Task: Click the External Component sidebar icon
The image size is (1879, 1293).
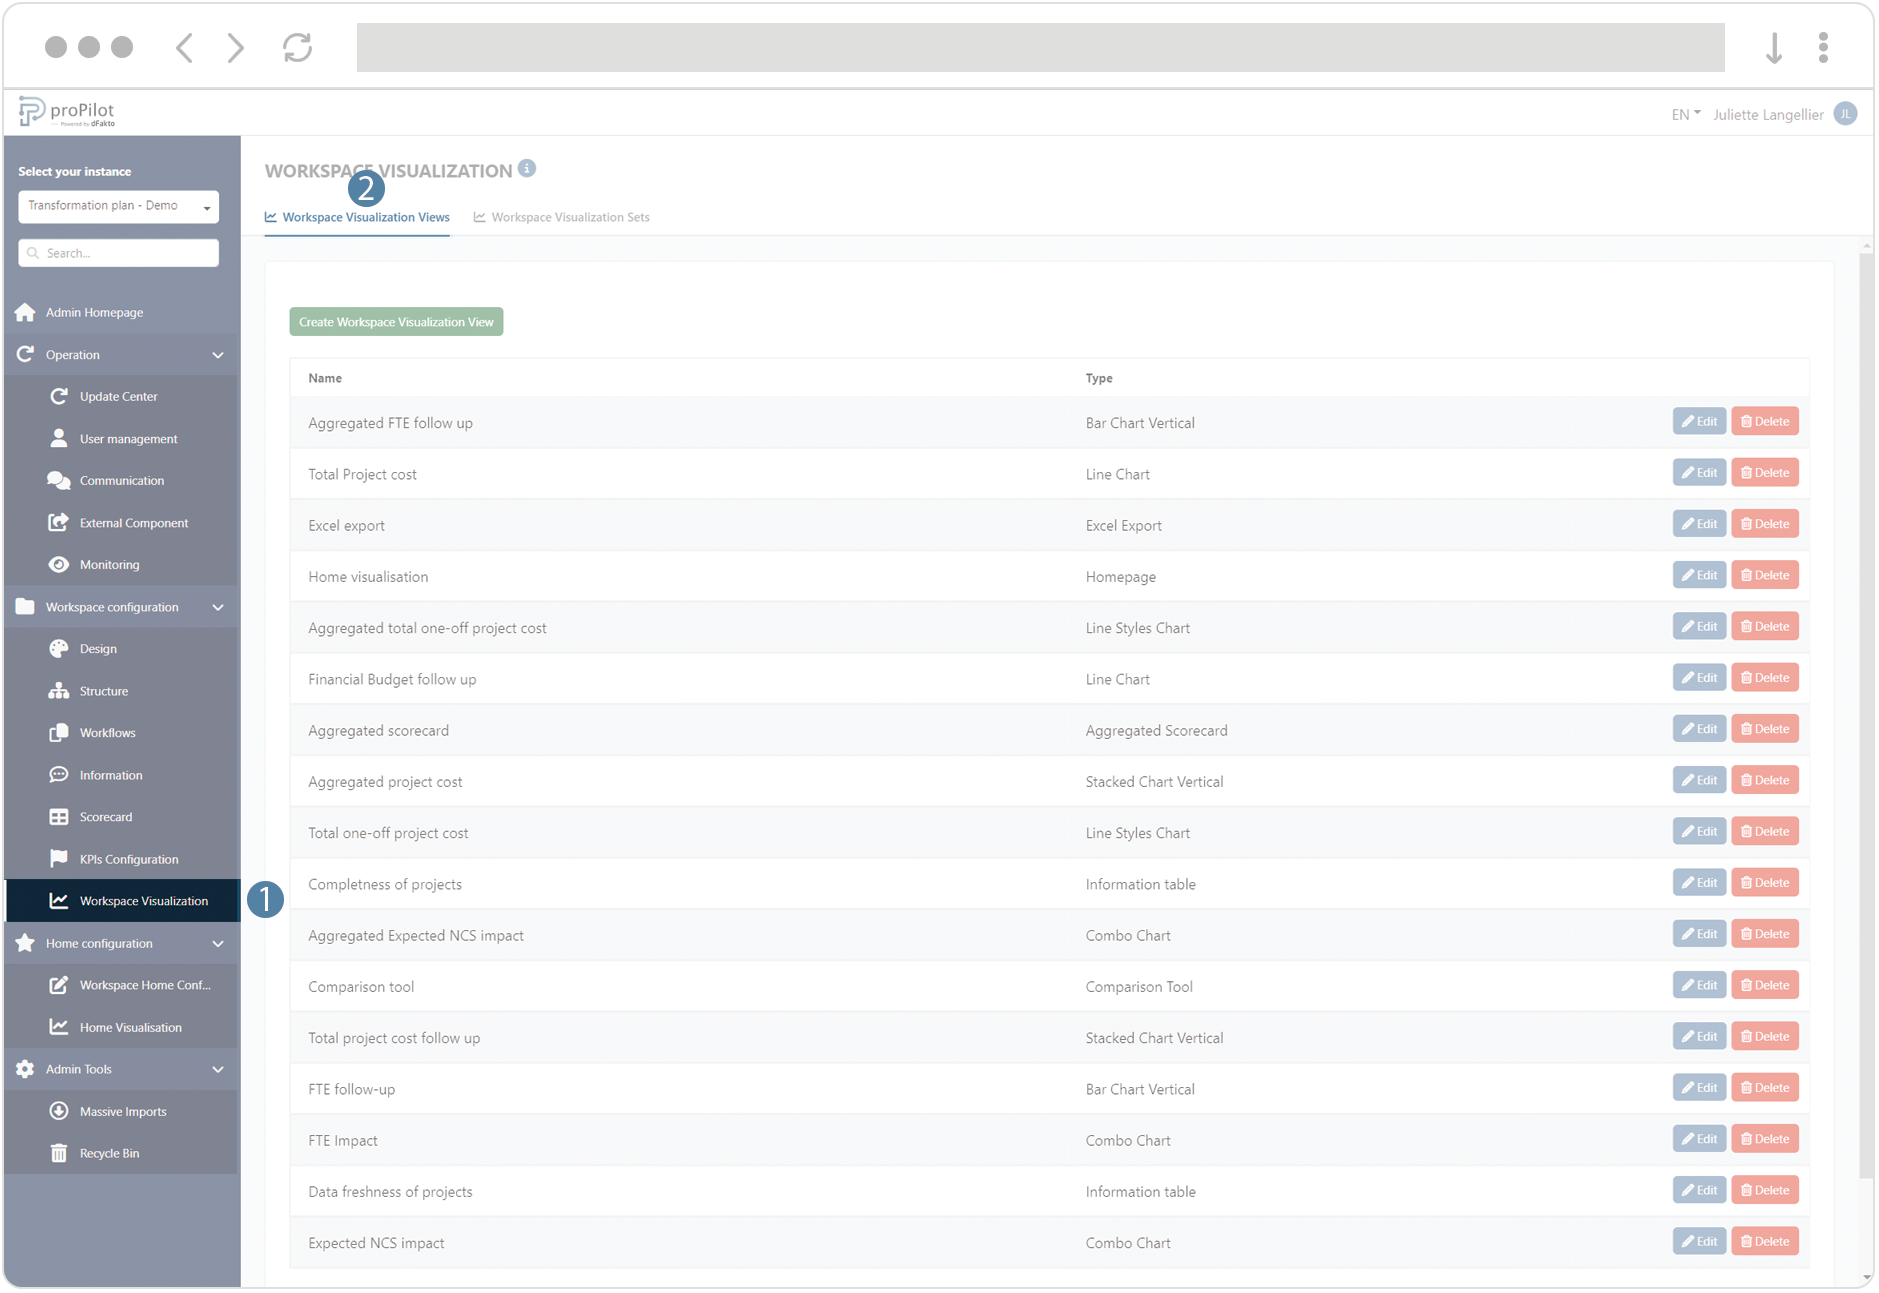Action: pos(60,522)
